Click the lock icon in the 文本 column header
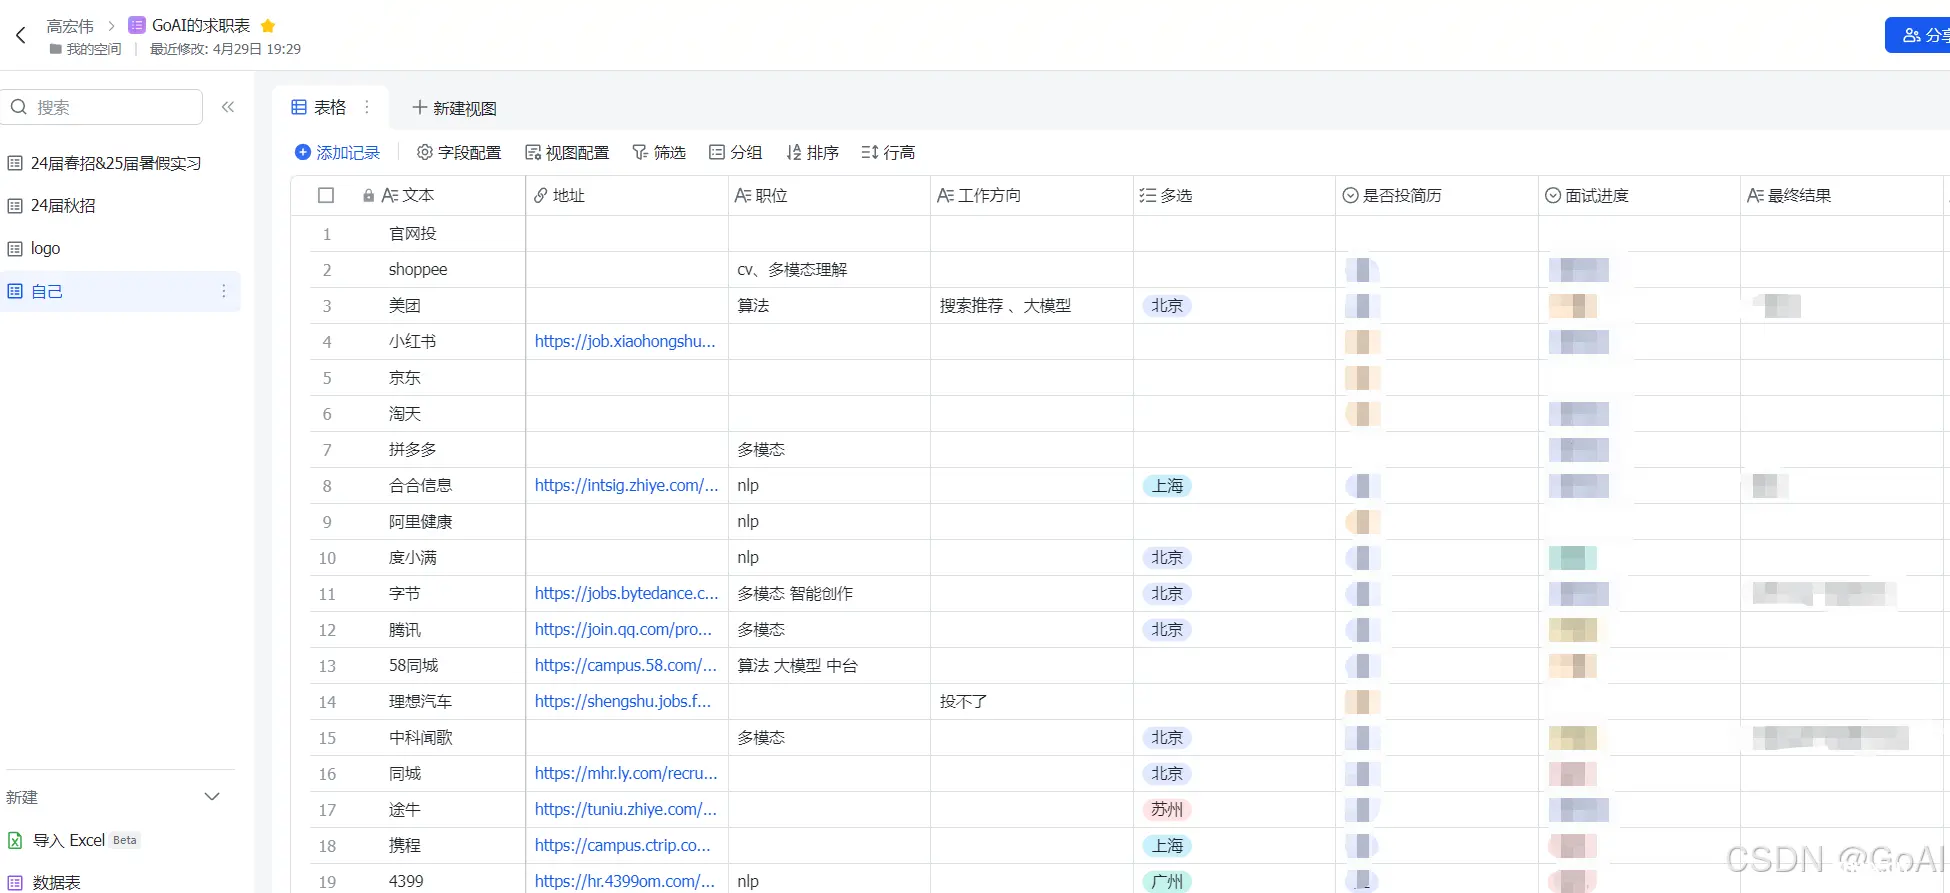Screen dimensions: 1950x893 click(369, 196)
